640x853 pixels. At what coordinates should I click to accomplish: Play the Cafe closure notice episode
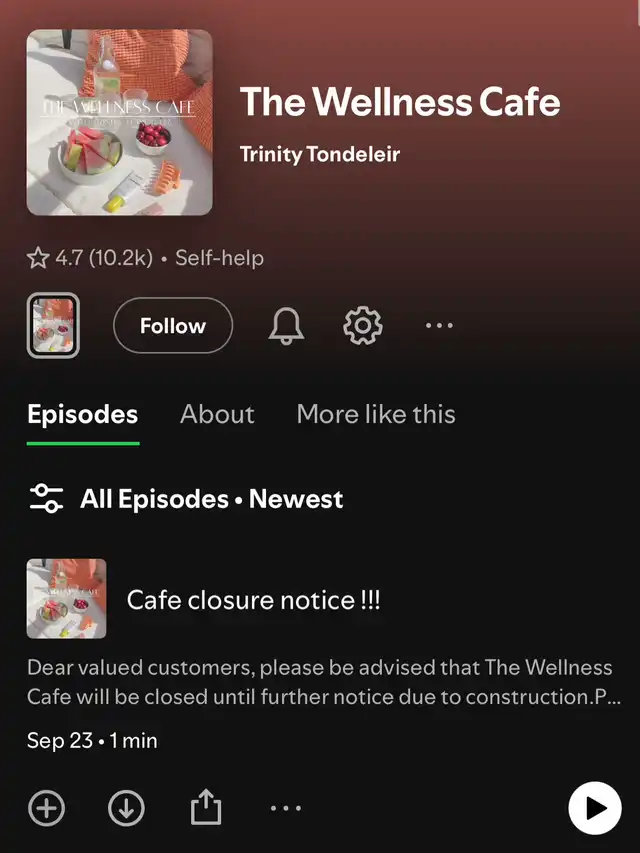595,808
